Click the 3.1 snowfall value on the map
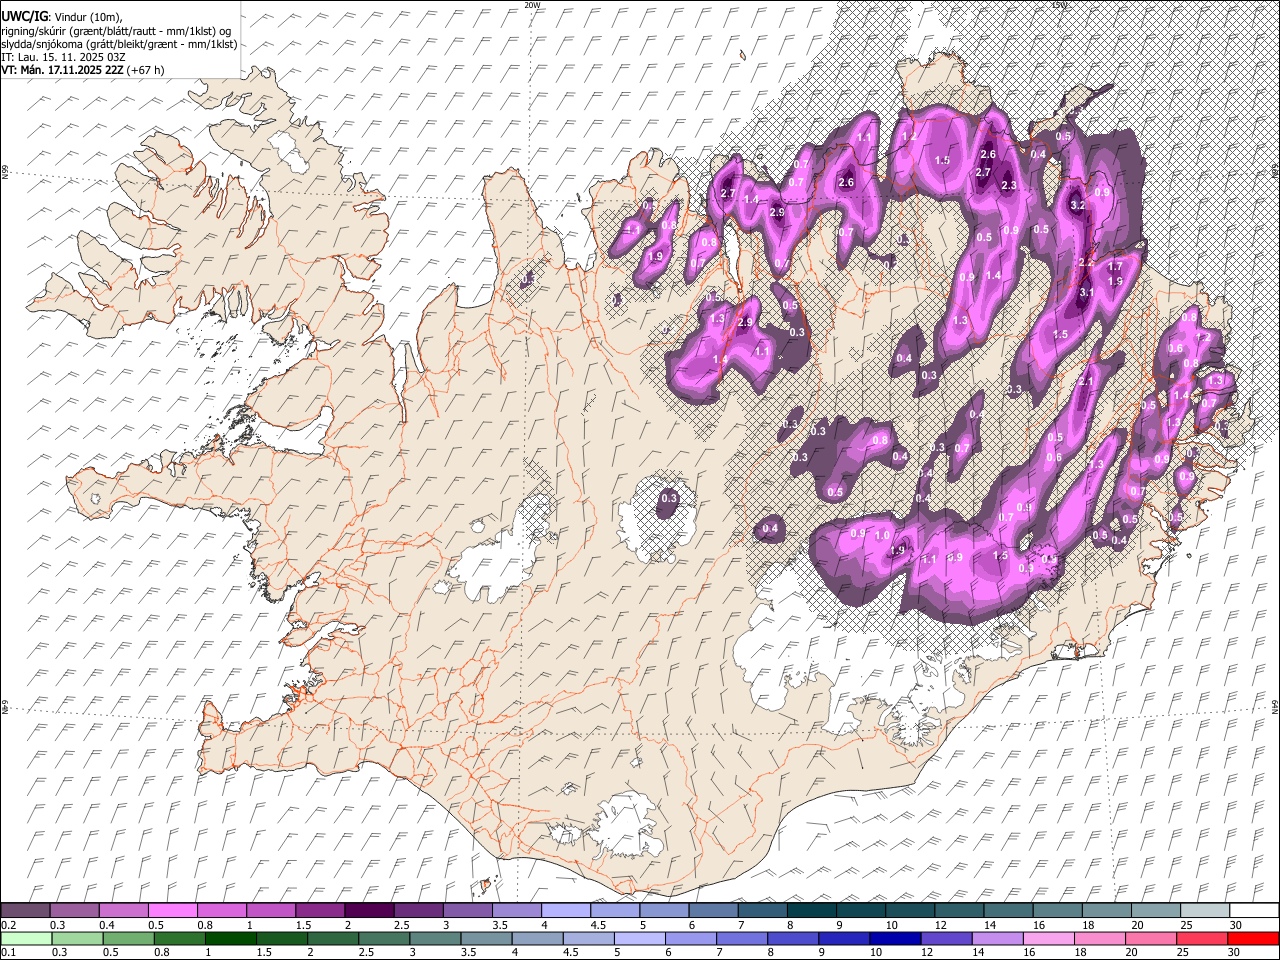Image resolution: width=1280 pixels, height=960 pixels. (x=1088, y=292)
